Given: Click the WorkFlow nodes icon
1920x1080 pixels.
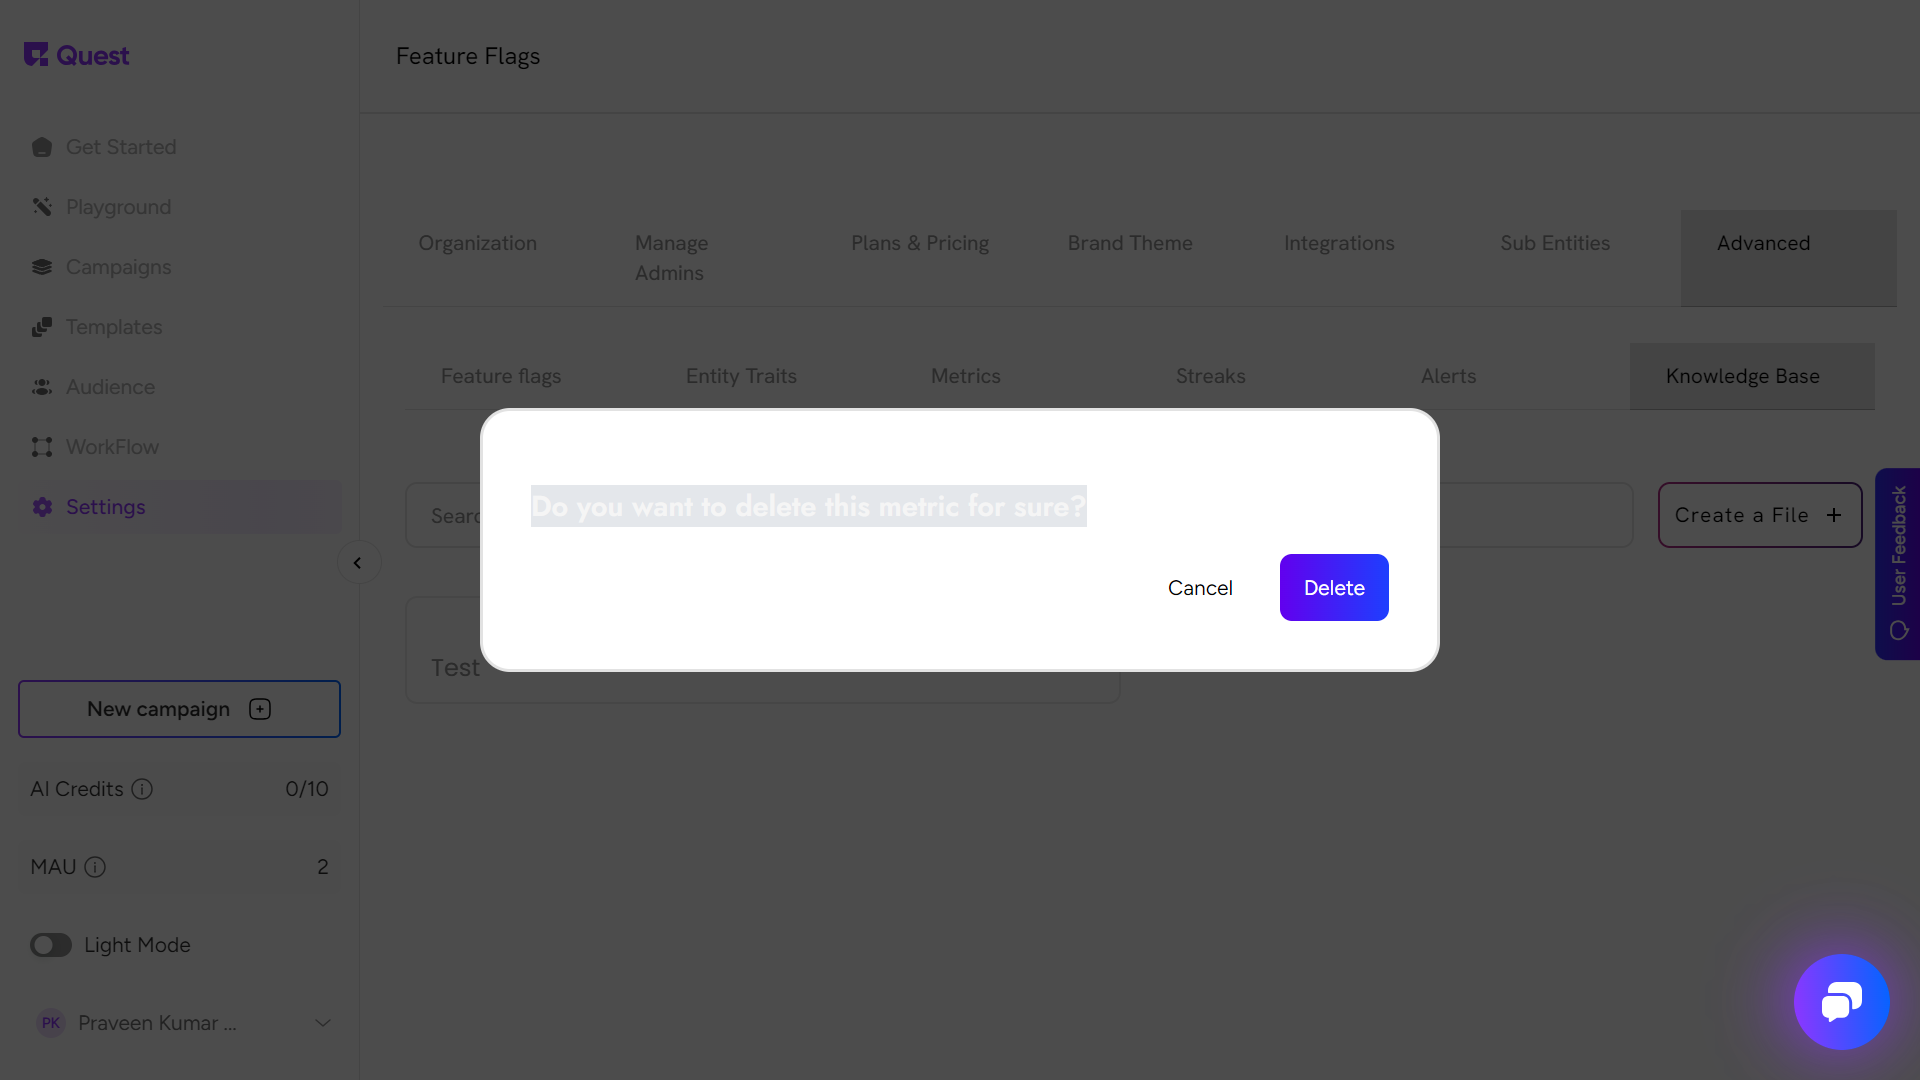Looking at the screenshot, I should click(42, 447).
